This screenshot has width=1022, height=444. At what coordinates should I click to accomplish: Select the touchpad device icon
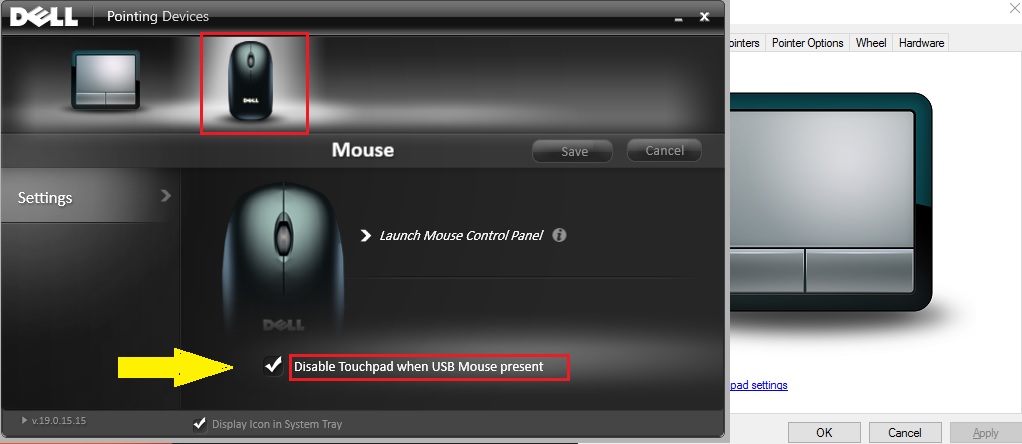tap(106, 80)
